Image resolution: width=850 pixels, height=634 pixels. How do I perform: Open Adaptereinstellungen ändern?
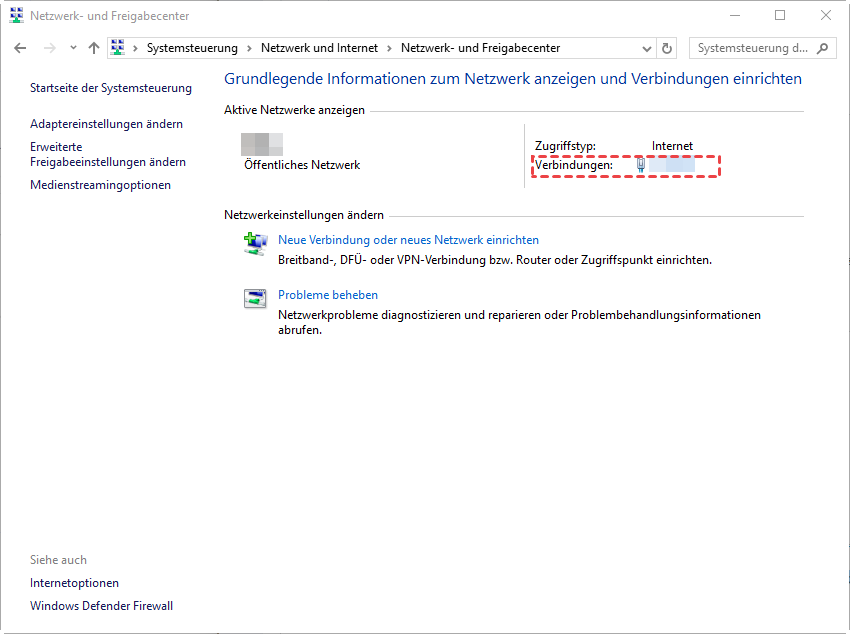point(106,124)
